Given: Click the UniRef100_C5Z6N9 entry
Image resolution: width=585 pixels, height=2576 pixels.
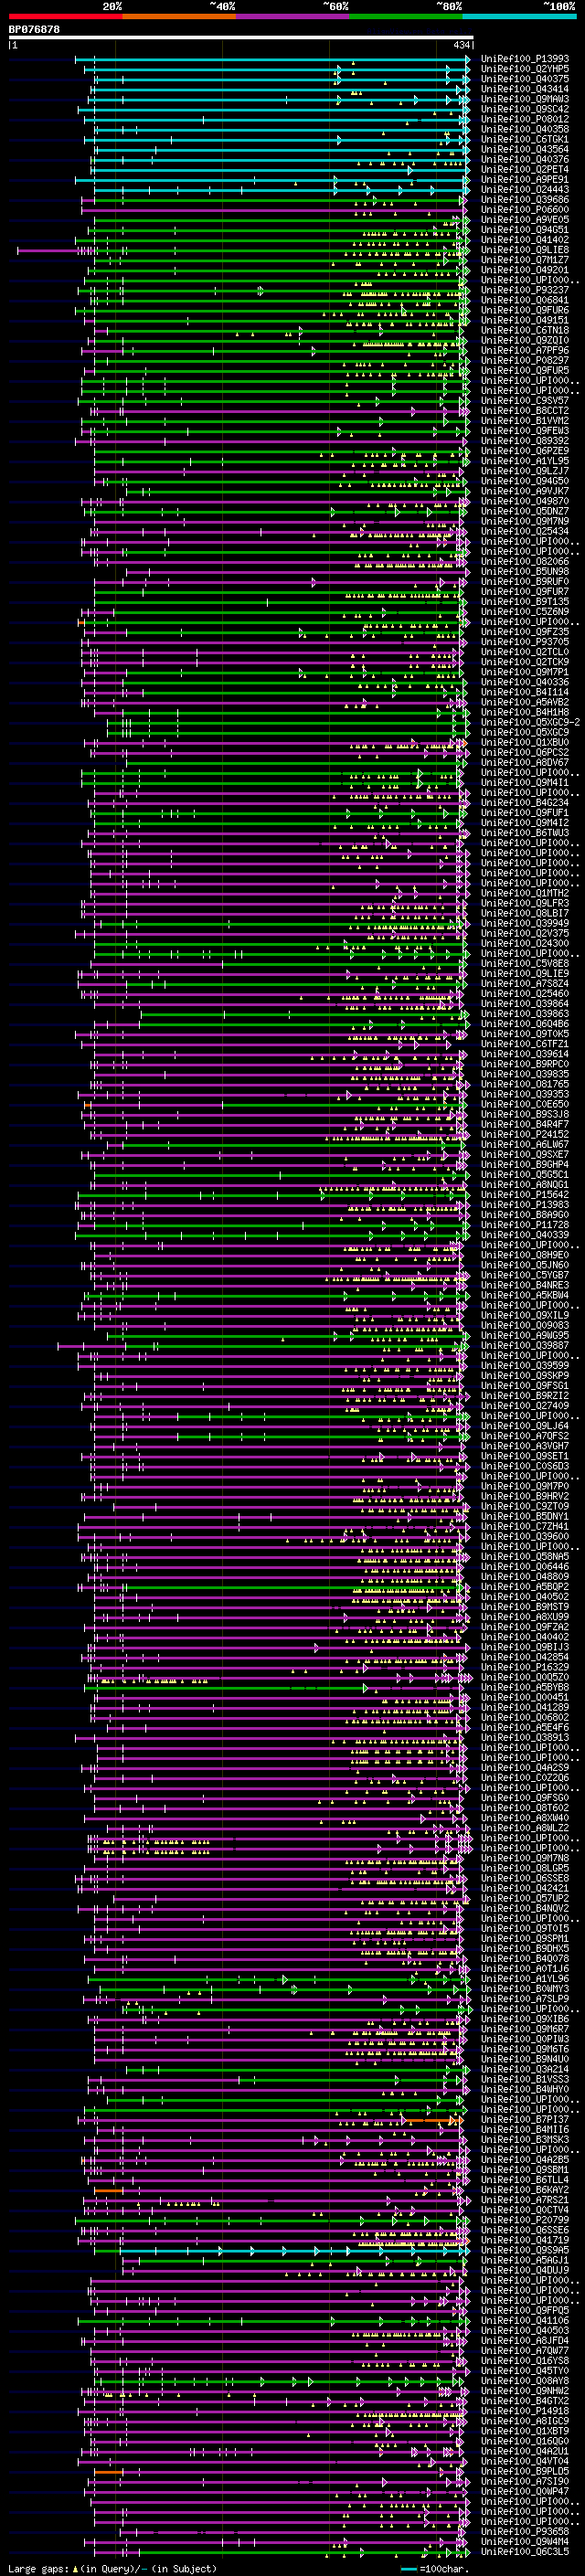Looking at the screenshot, I should click(525, 611).
